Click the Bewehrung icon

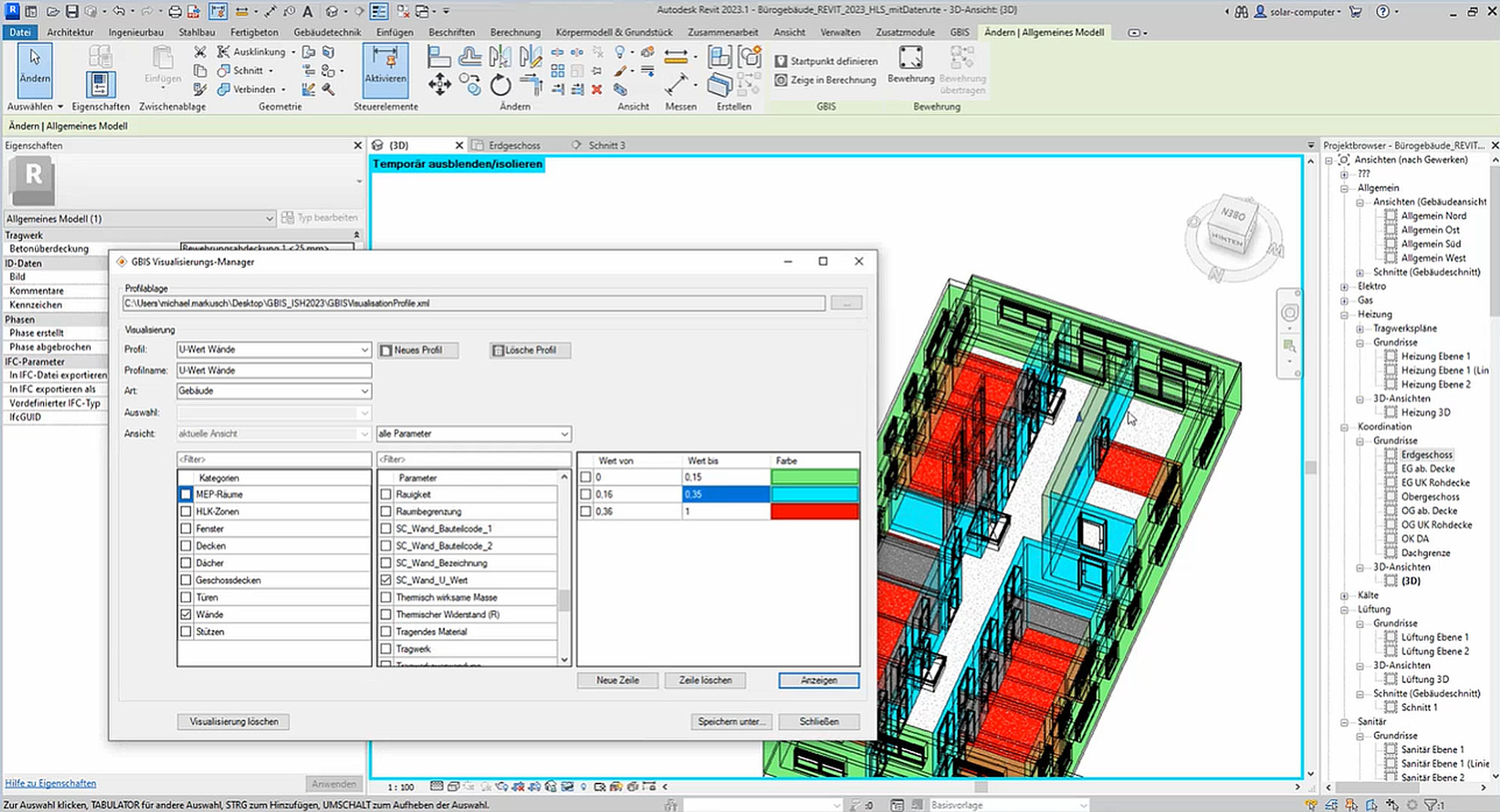click(x=910, y=60)
